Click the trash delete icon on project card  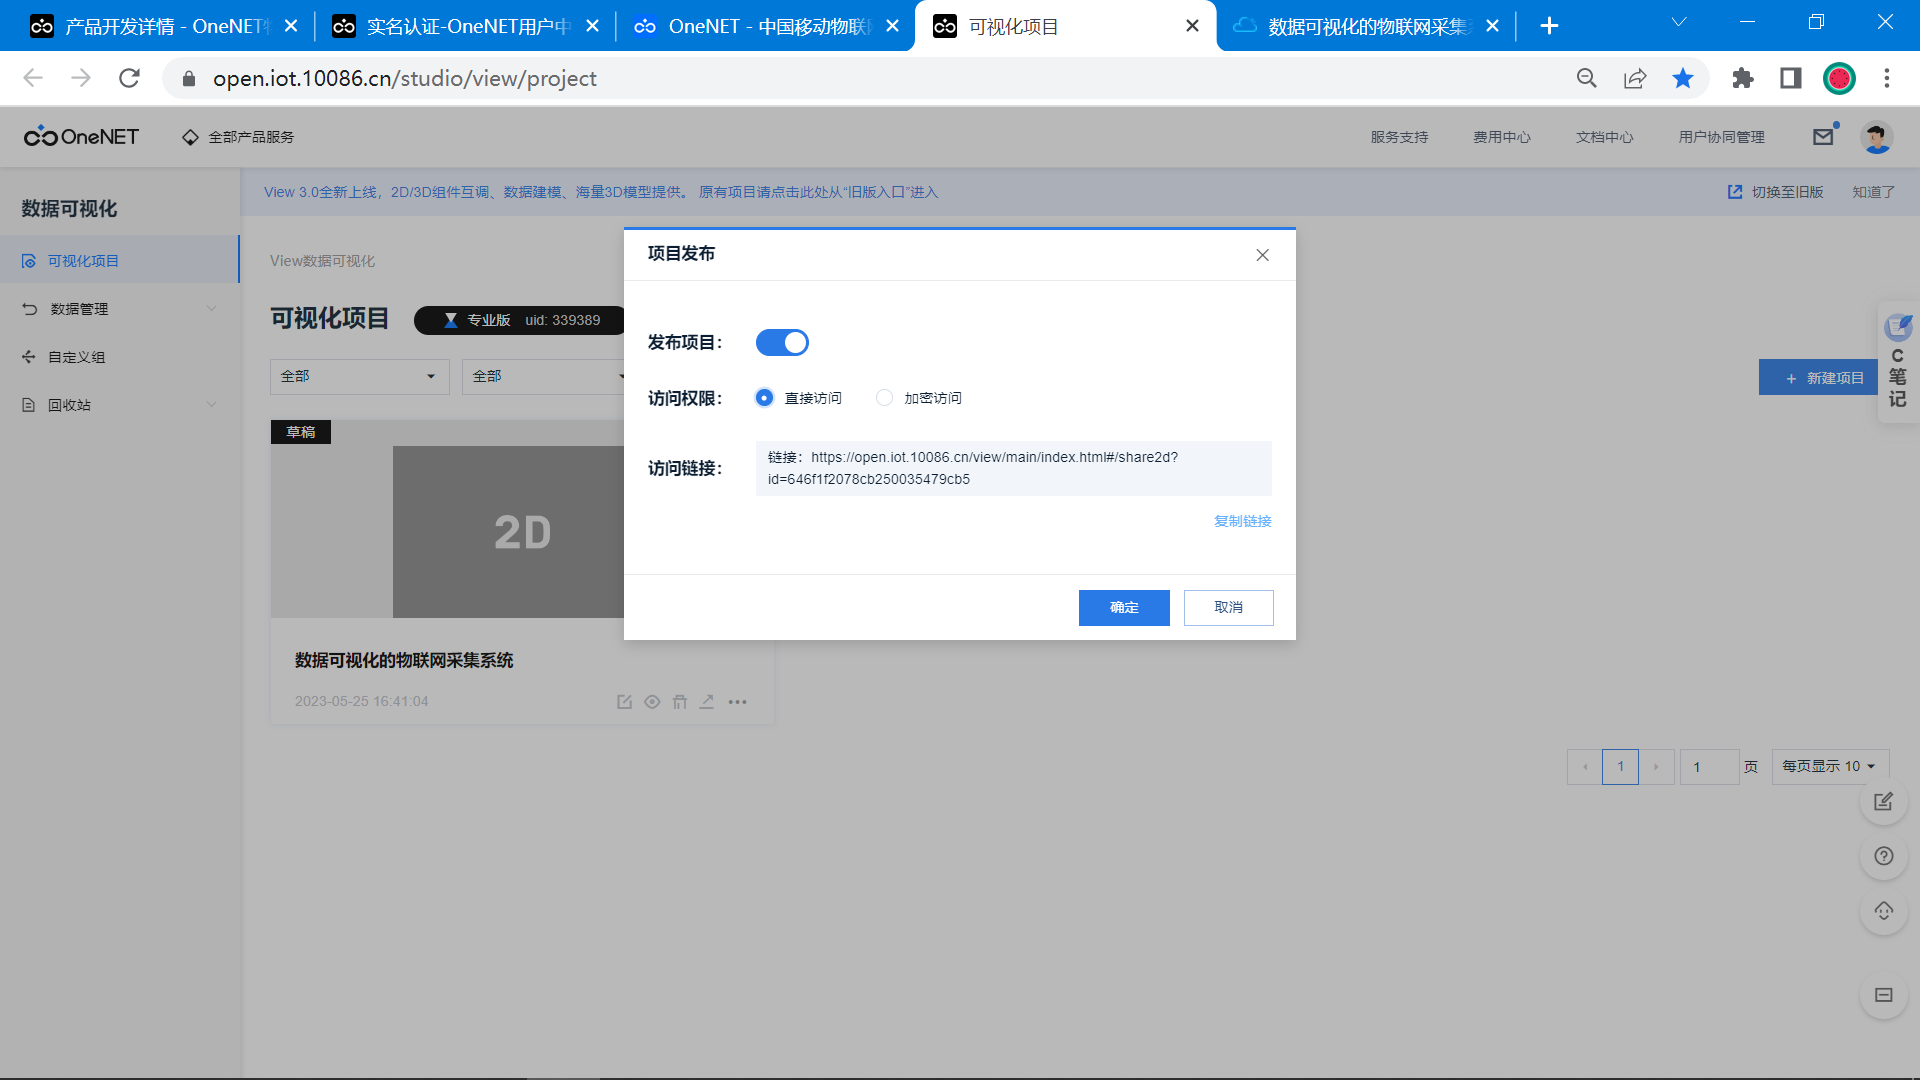680,702
